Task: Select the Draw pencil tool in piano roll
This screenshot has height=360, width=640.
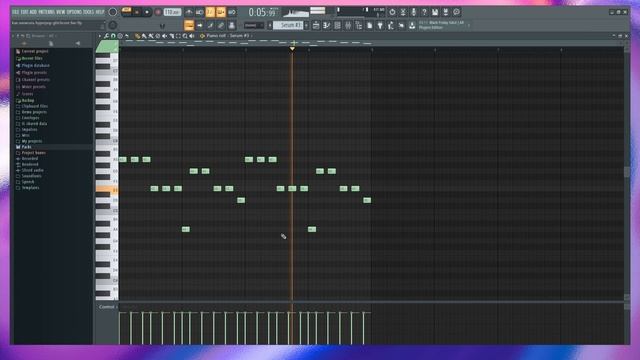Action: tap(137, 36)
